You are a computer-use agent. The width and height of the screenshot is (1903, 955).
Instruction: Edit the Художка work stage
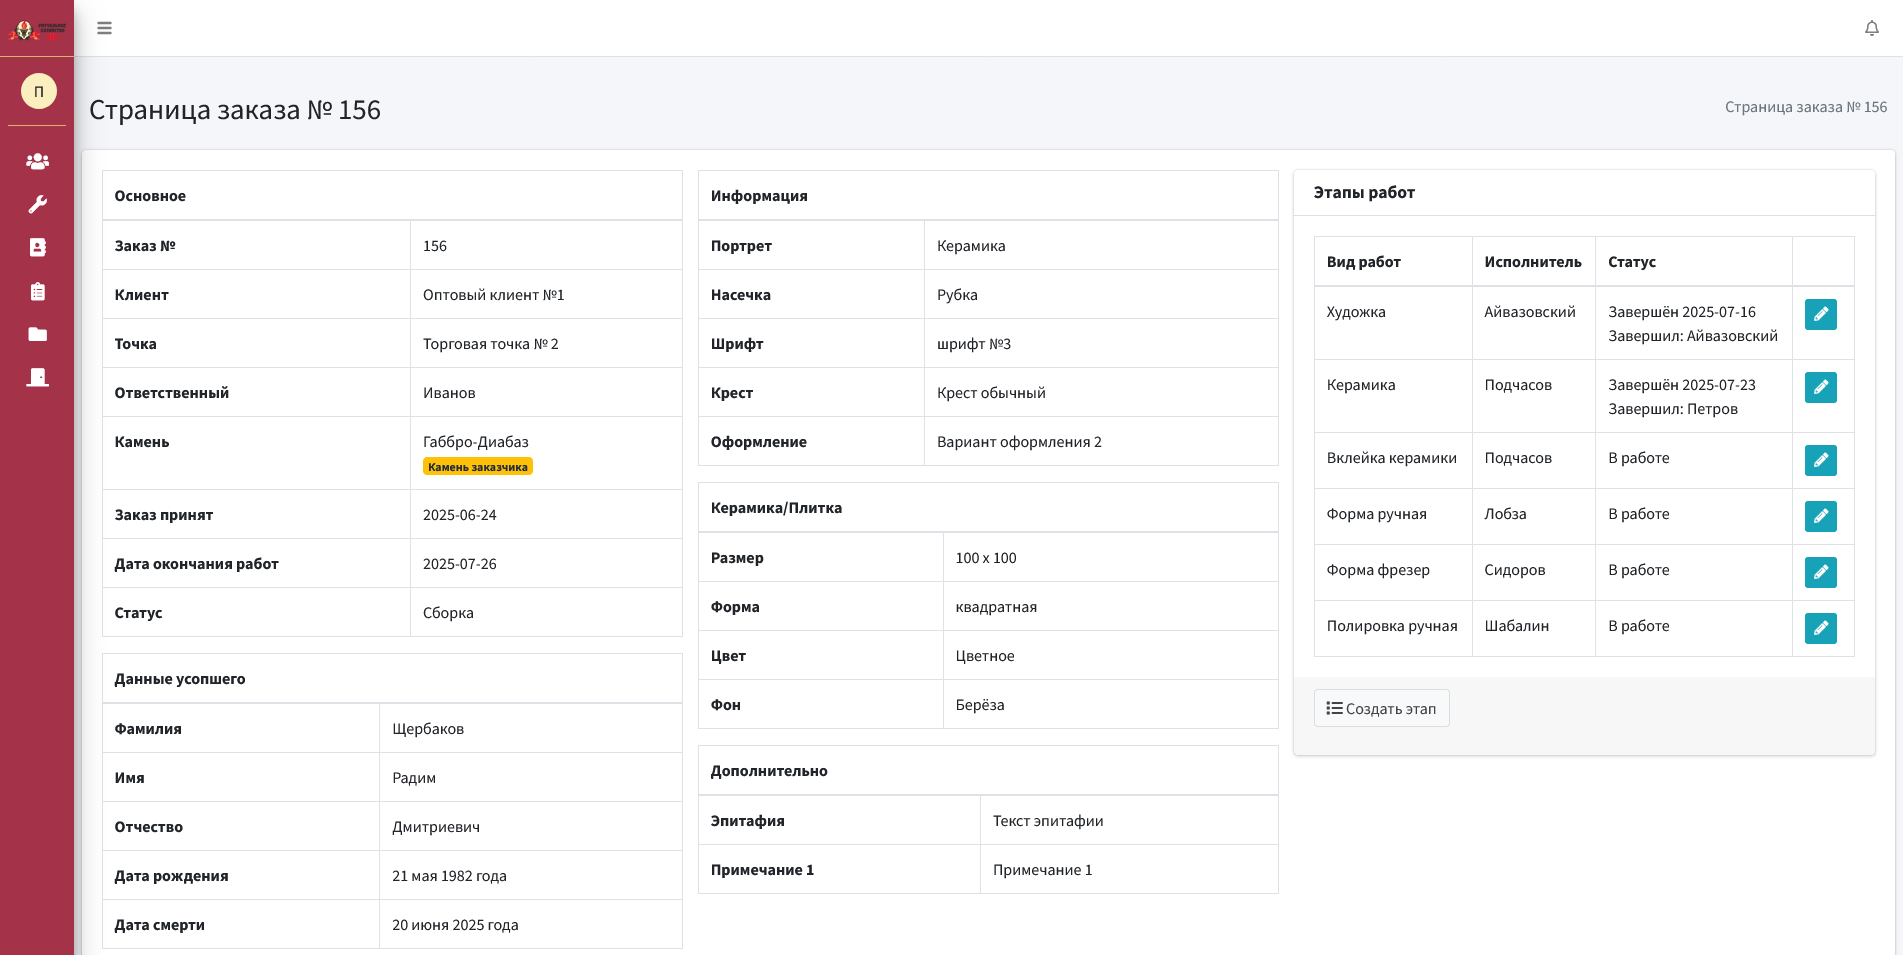(1821, 314)
